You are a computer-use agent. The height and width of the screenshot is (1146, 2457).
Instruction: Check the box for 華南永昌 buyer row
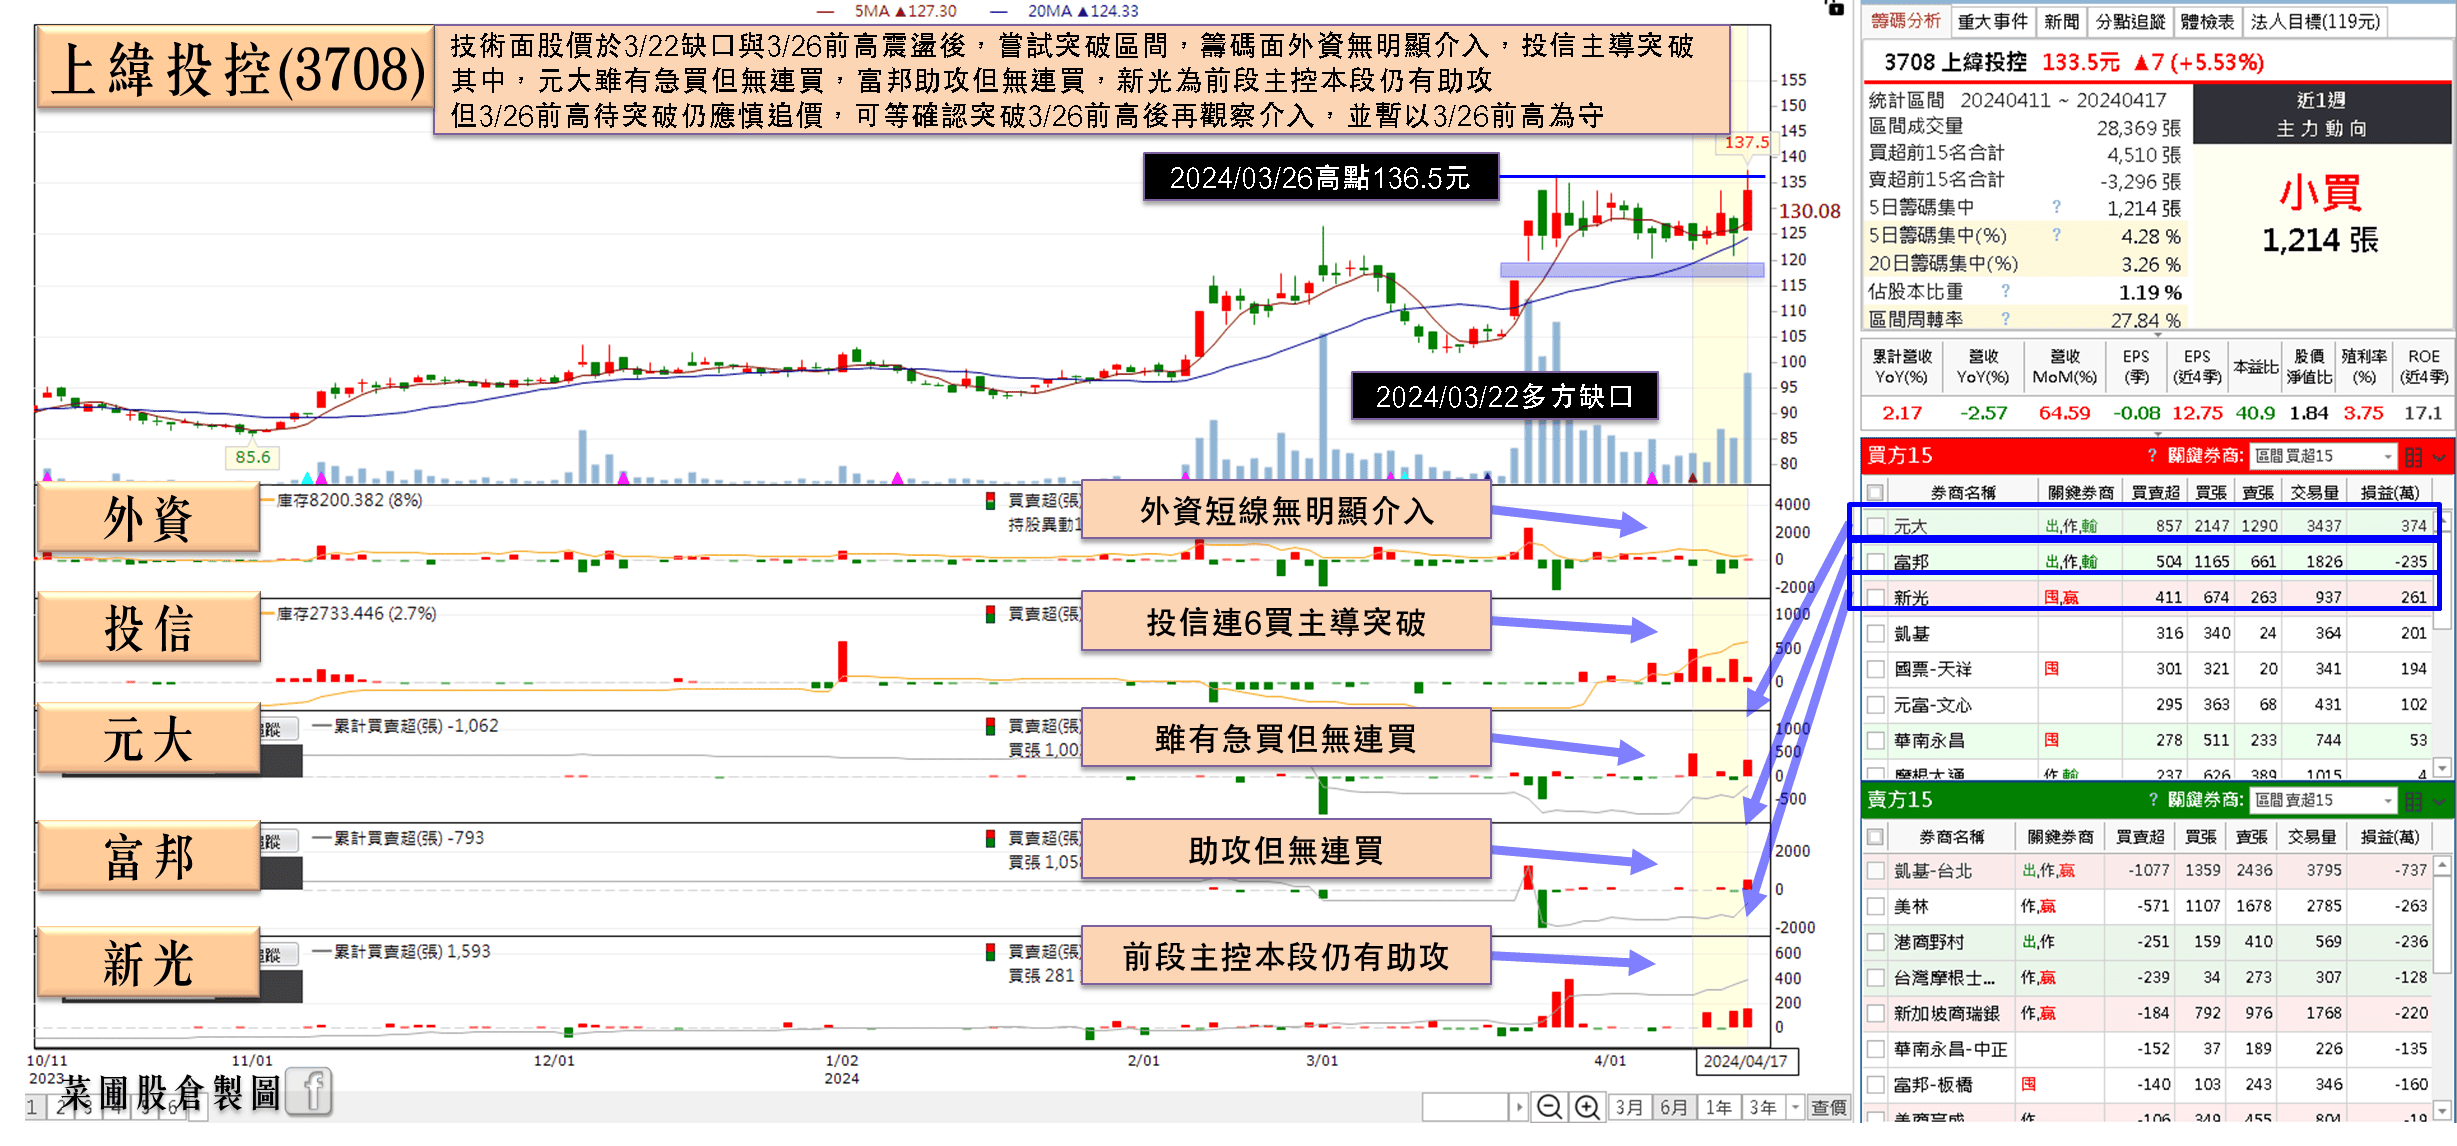tap(1876, 741)
